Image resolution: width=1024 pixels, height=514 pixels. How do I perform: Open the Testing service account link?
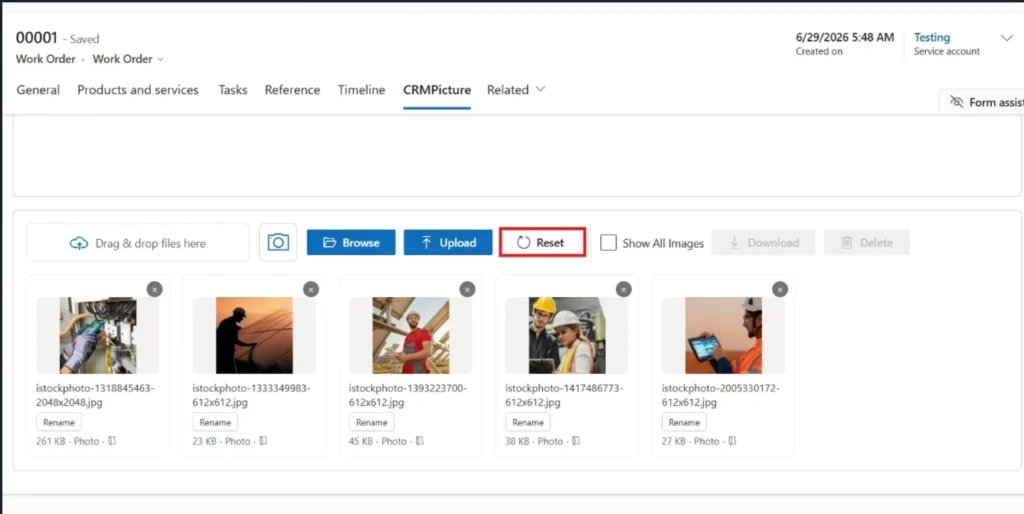932,37
